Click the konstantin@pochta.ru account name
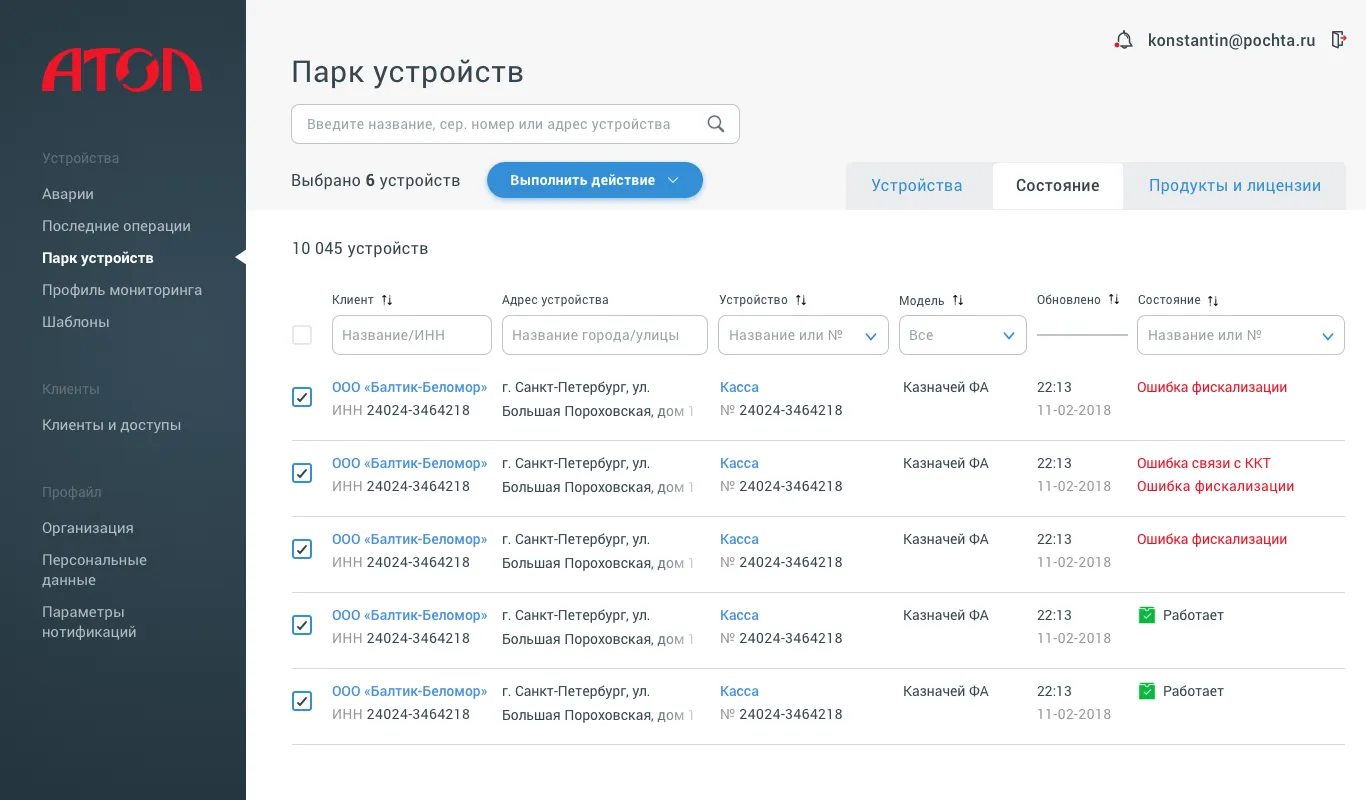 tap(1232, 41)
